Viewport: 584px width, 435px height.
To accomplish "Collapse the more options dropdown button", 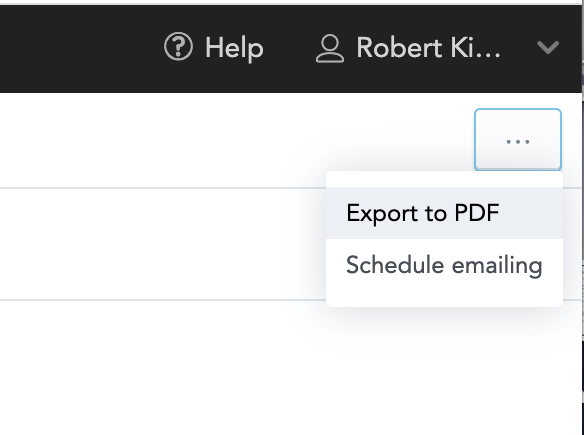I will (x=518, y=140).
